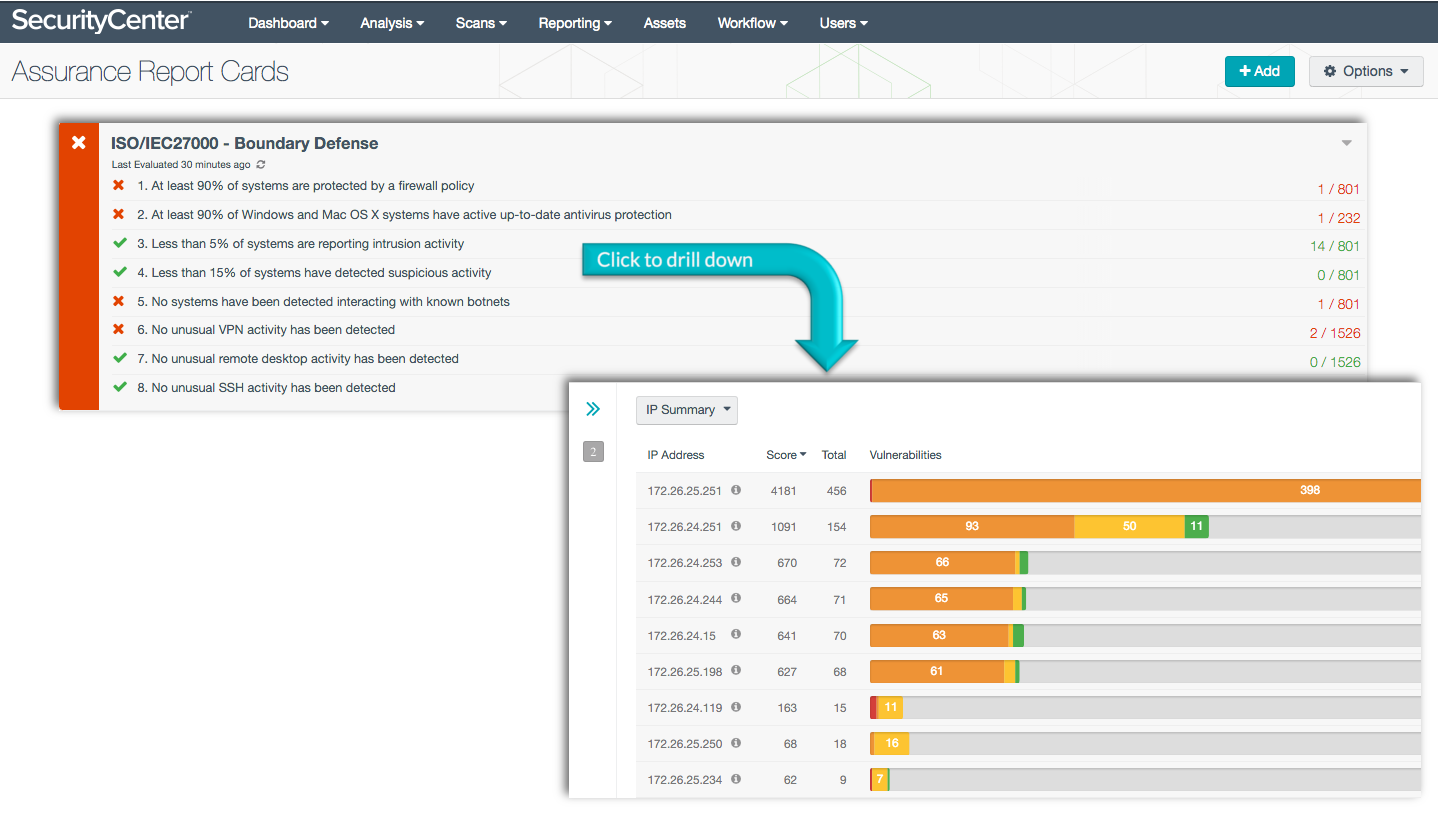
Task: Click the green check beside remote desktop activity
Action: (120, 358)
